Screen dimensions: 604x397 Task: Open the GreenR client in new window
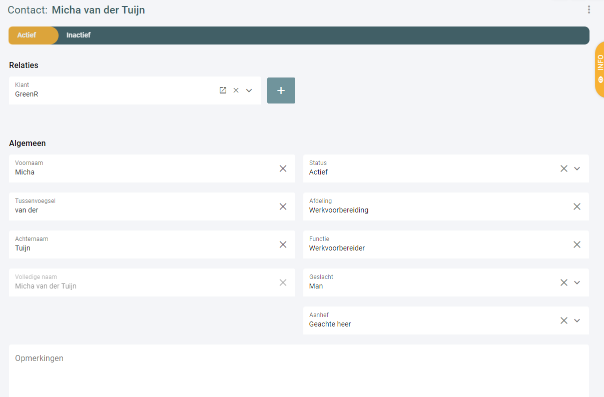pos(223,90)
